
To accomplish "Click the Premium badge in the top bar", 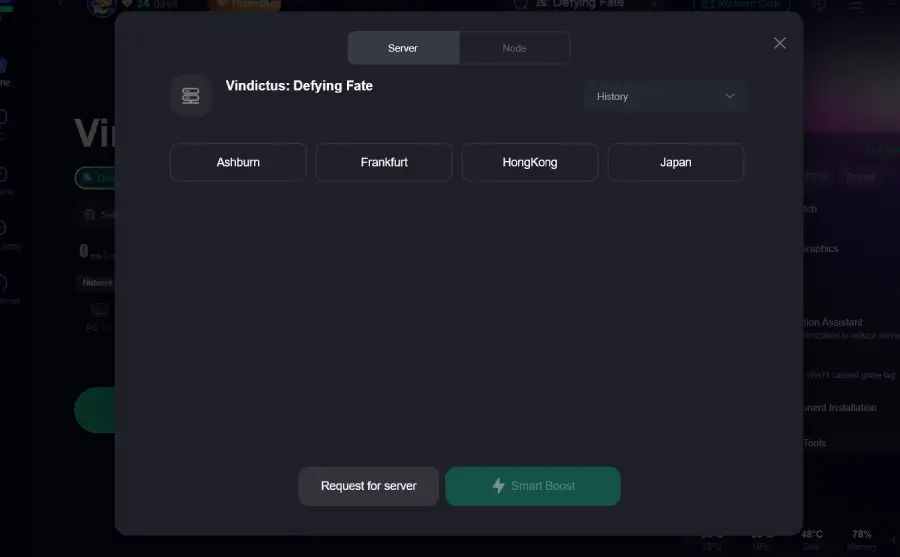I will (244, 4).
